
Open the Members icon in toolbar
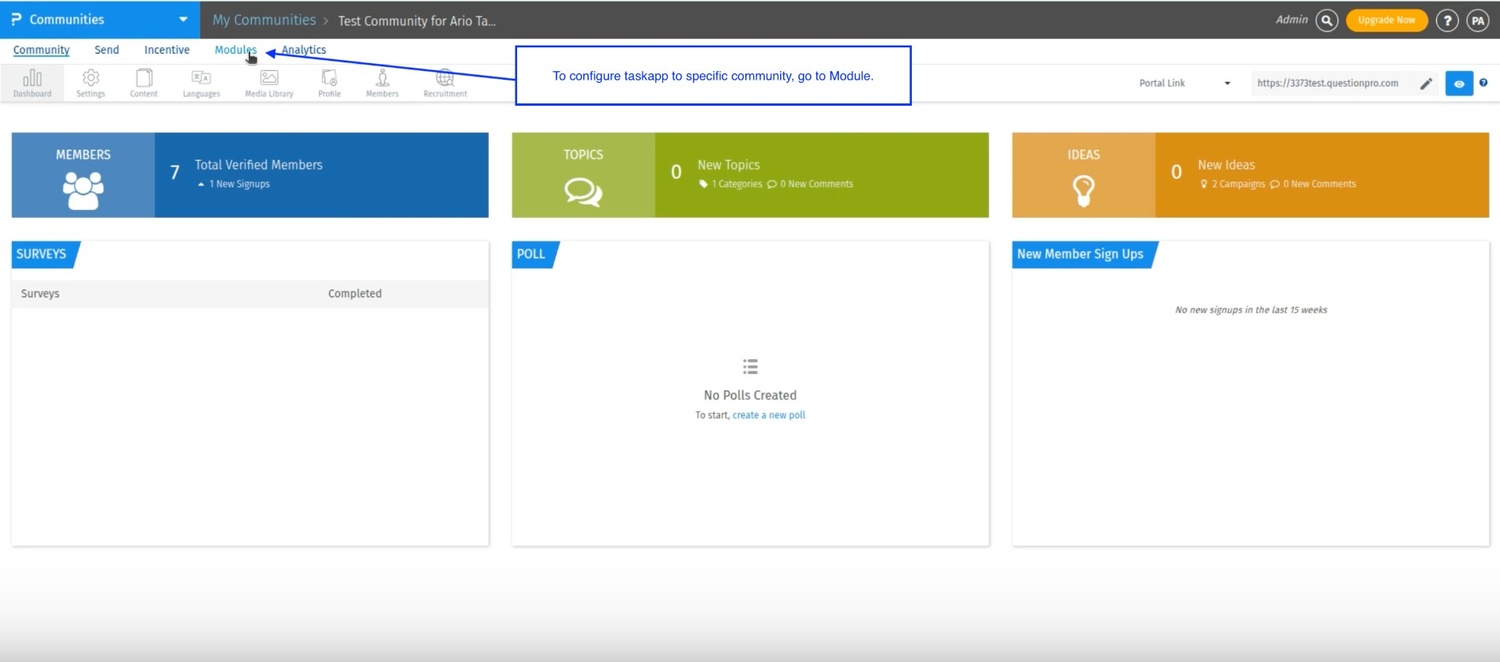(x=382, y=83)
